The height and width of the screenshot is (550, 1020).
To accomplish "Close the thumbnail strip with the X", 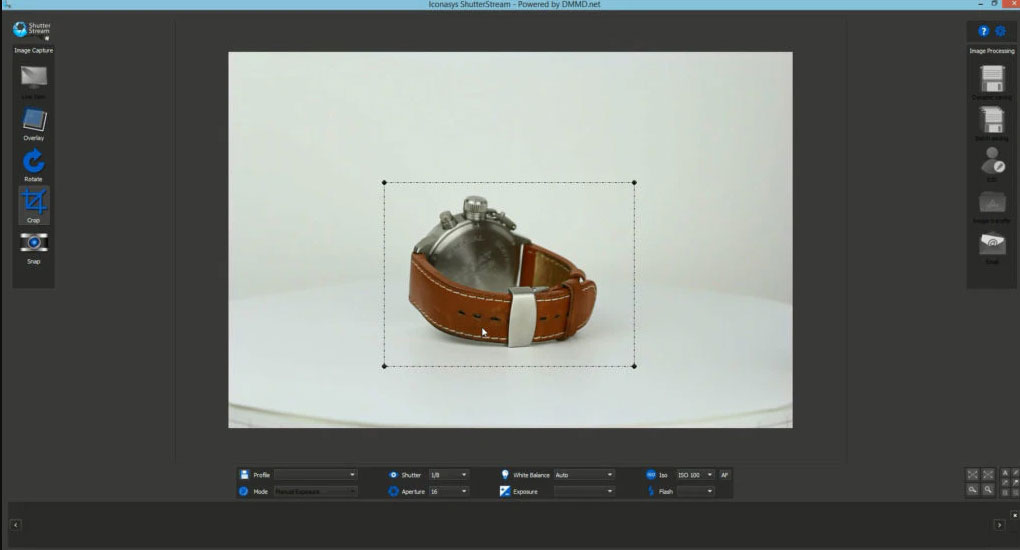I will (x=1014, y=515).
